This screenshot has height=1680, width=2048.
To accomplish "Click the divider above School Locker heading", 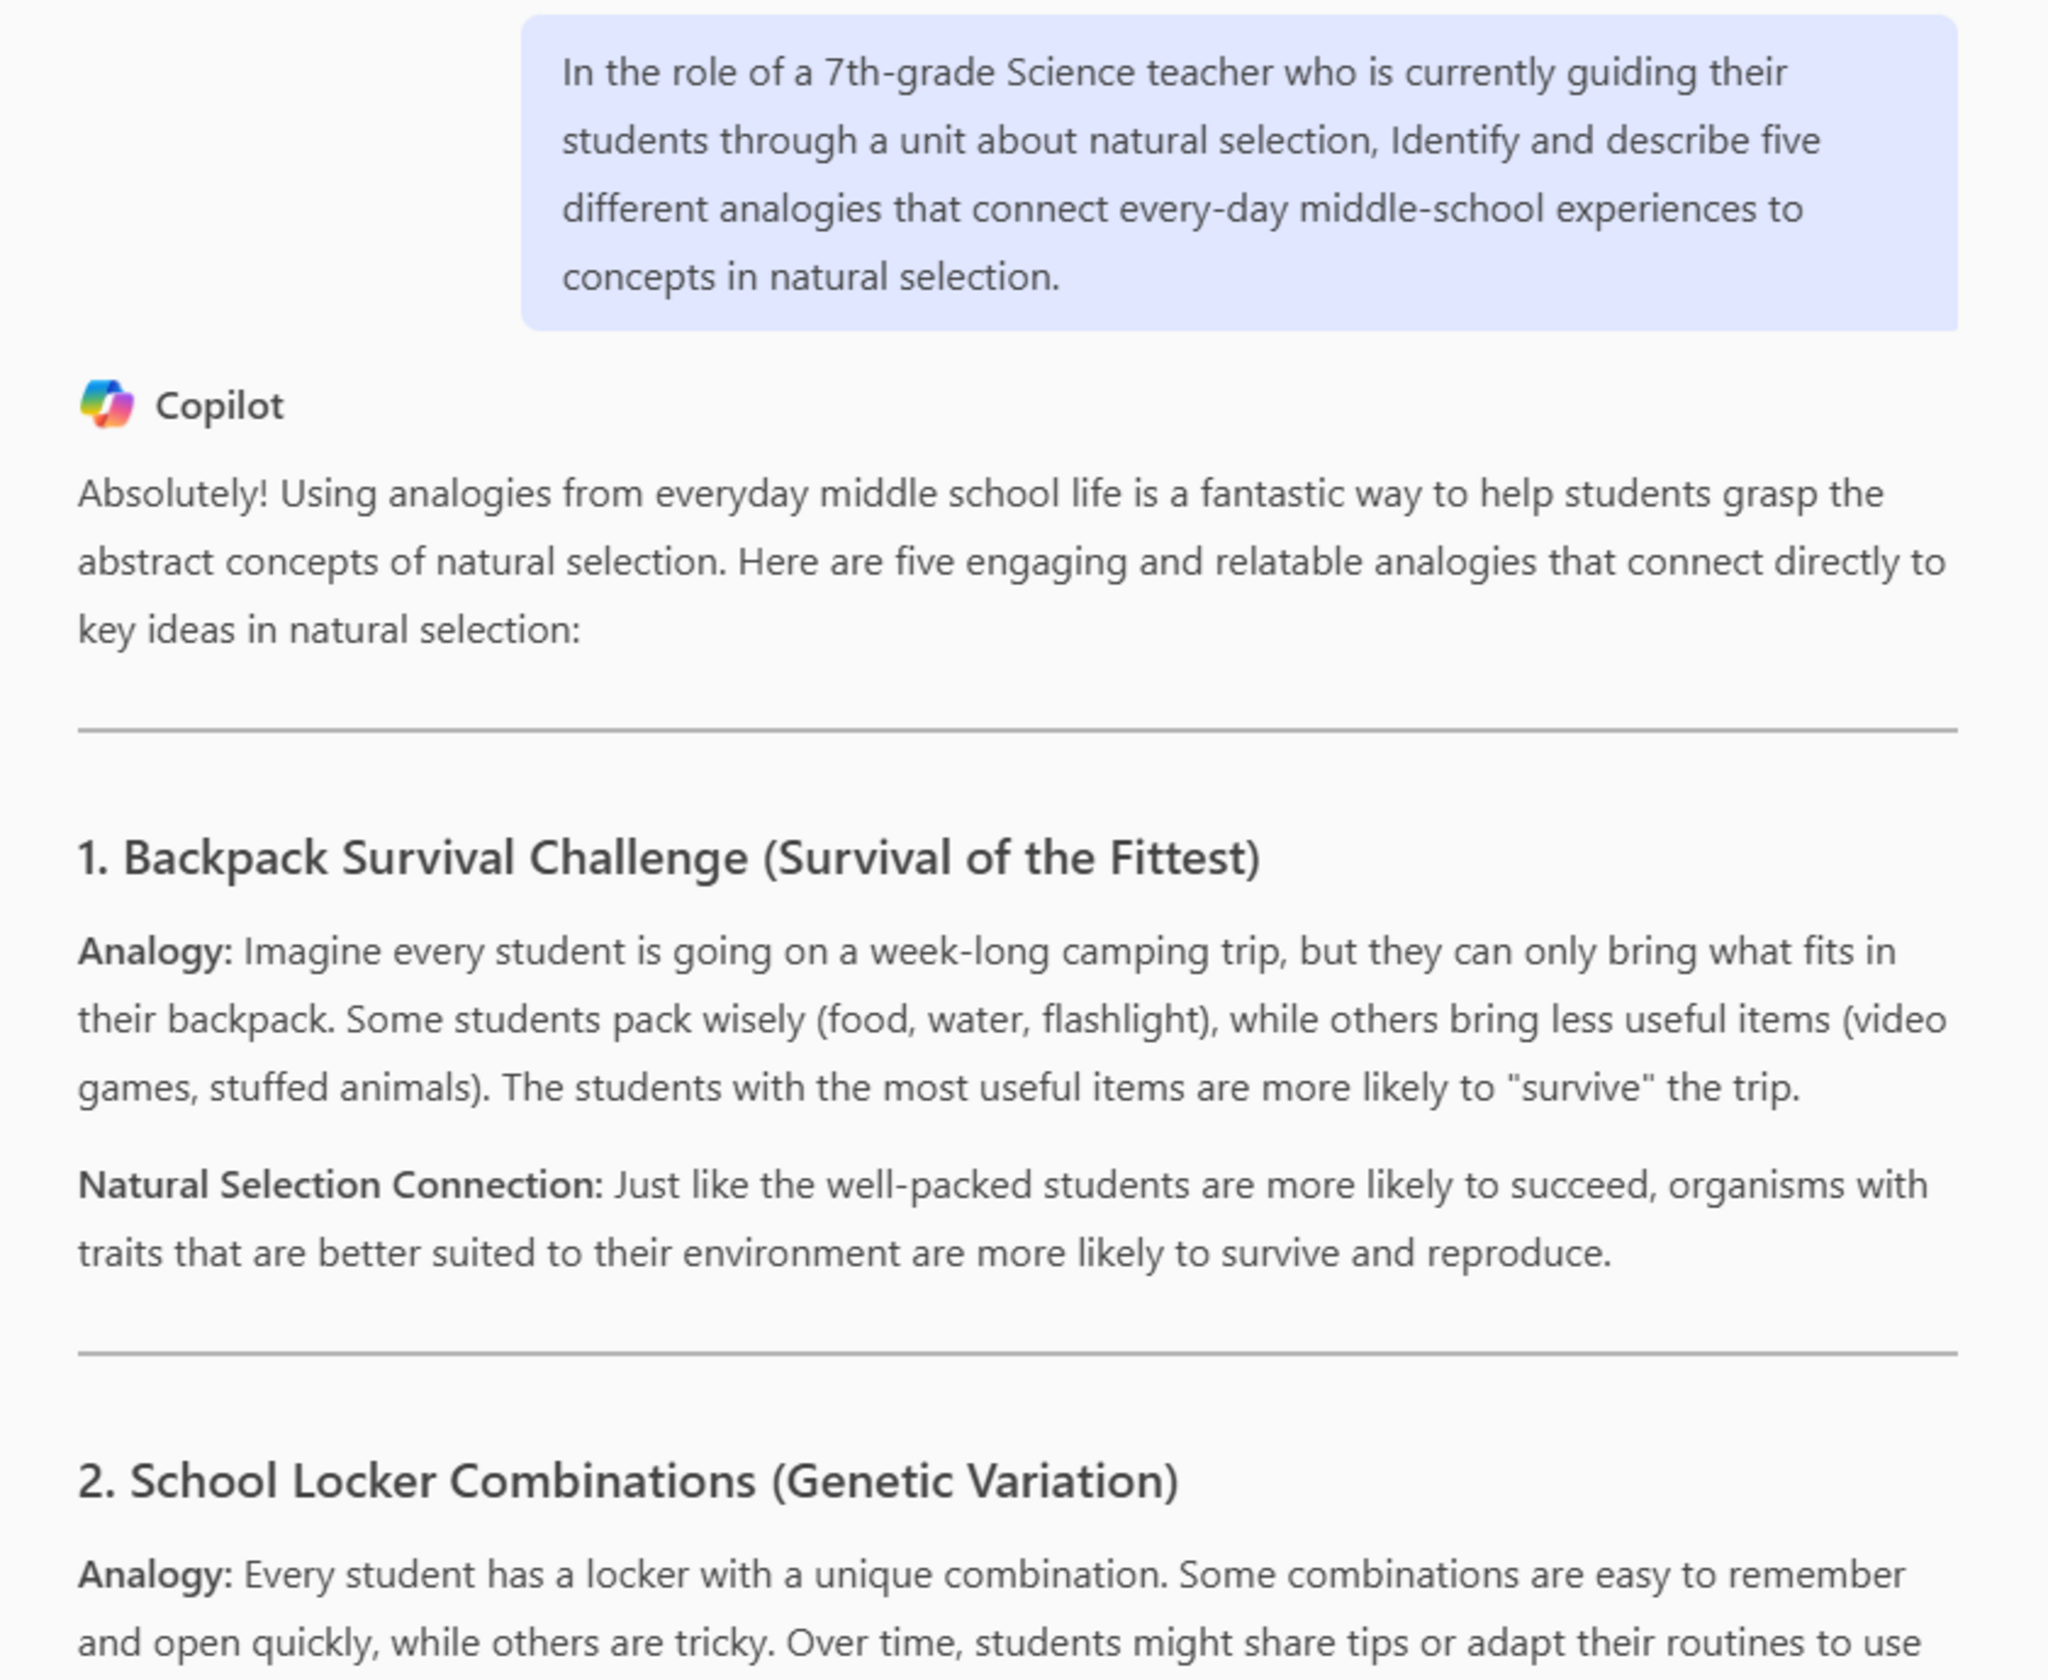I will 1017,1354.
